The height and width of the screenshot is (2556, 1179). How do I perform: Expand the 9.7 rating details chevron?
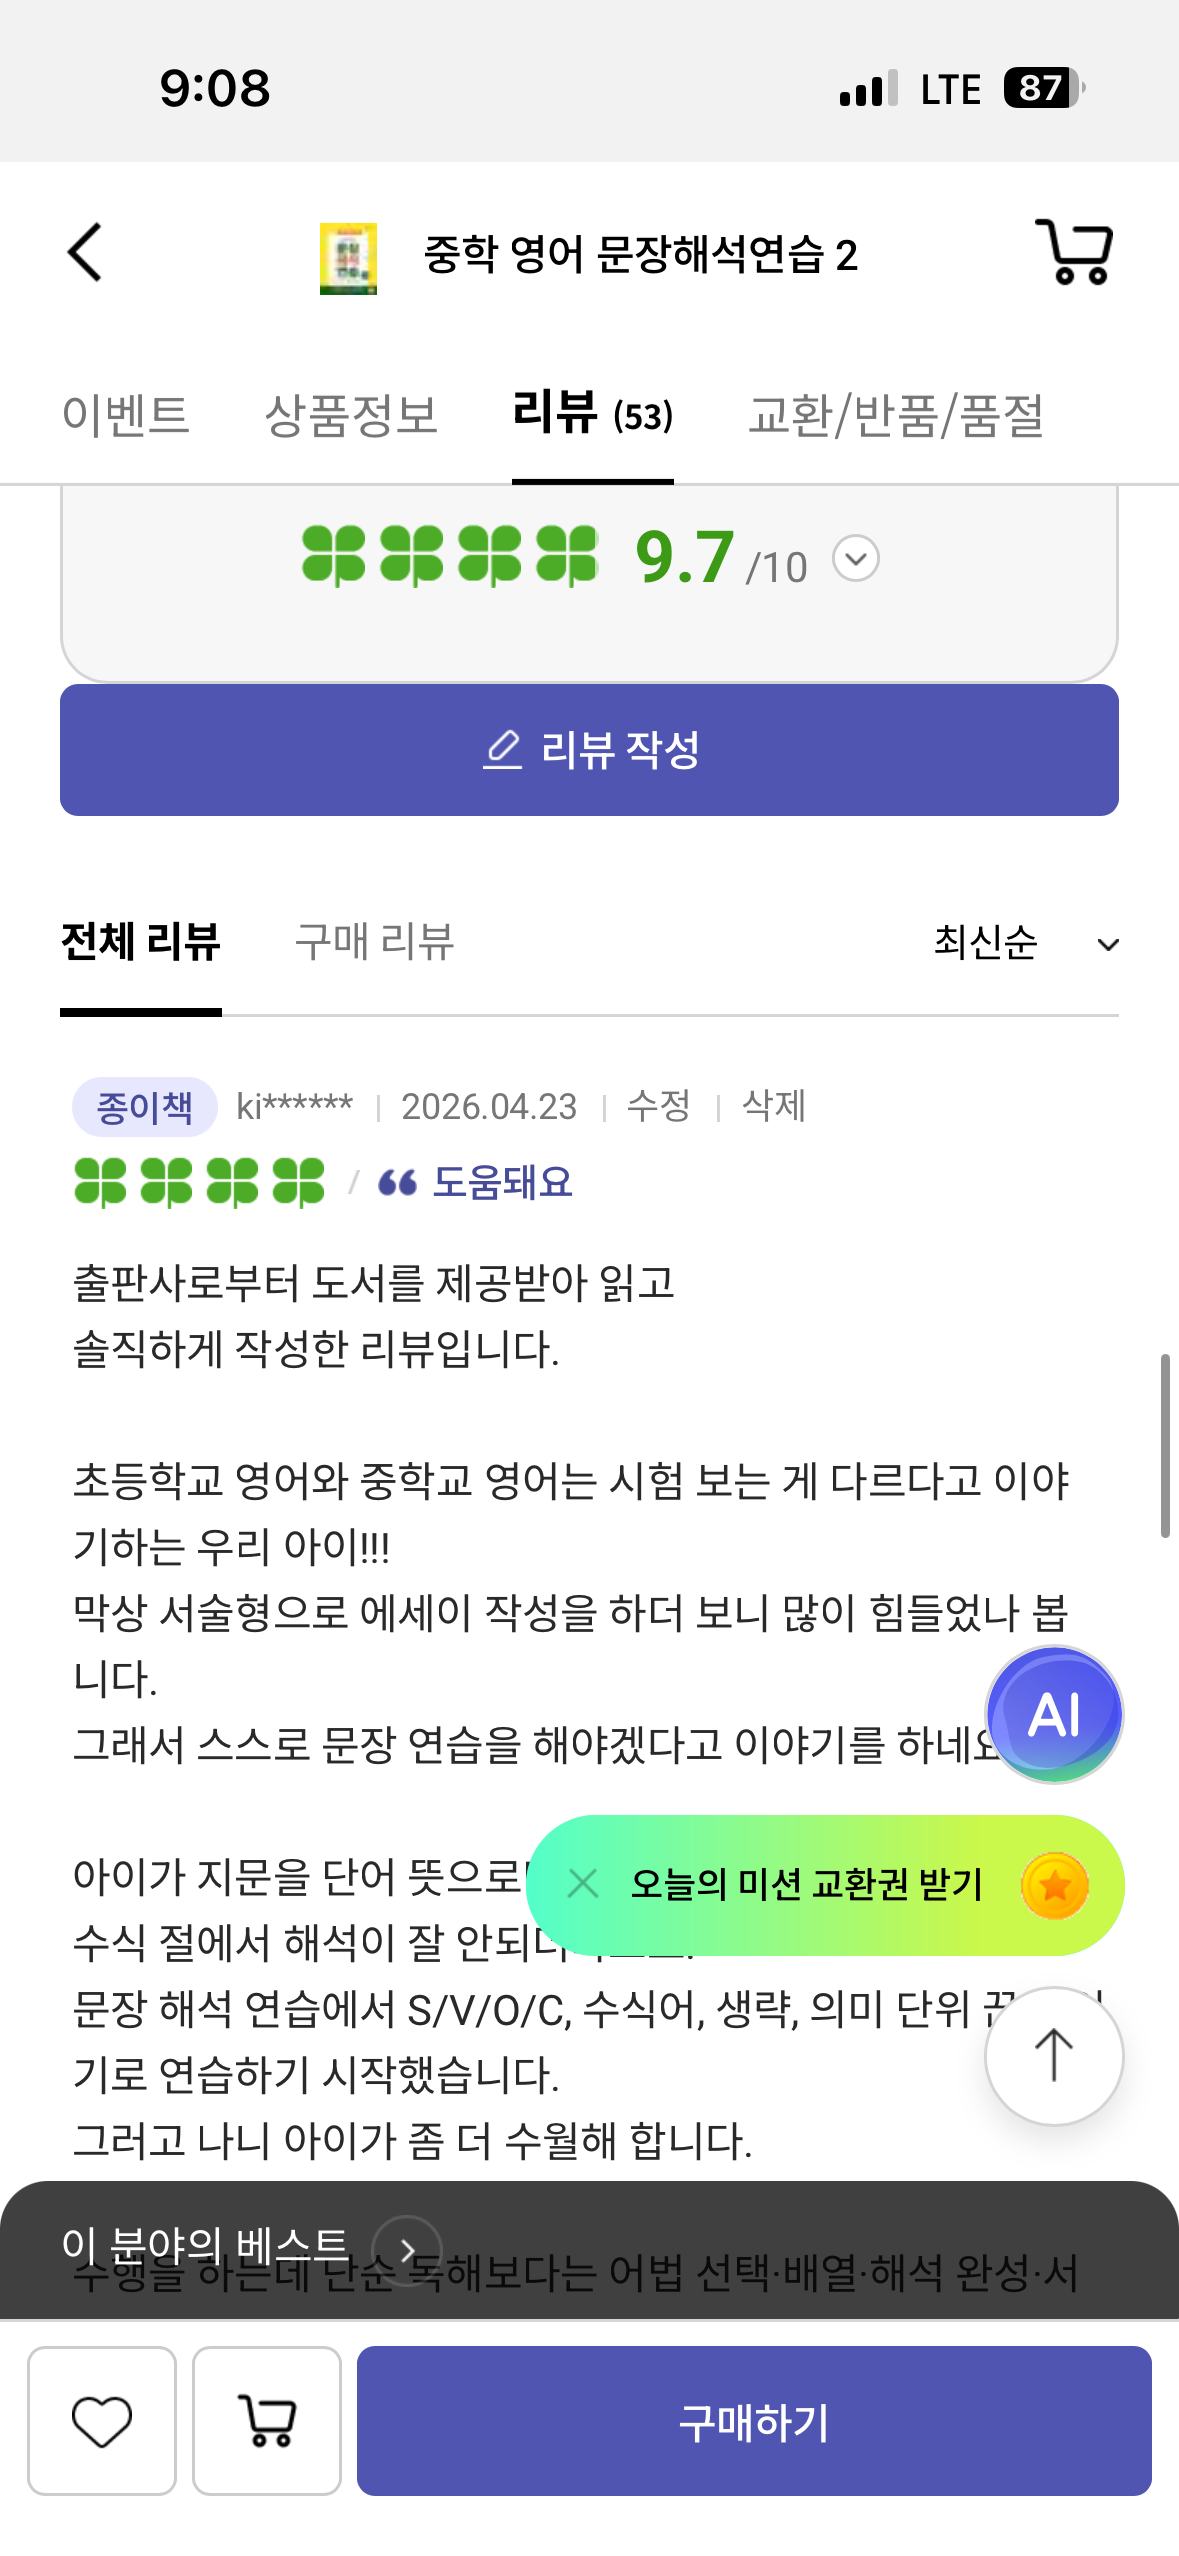coord(856,558)
